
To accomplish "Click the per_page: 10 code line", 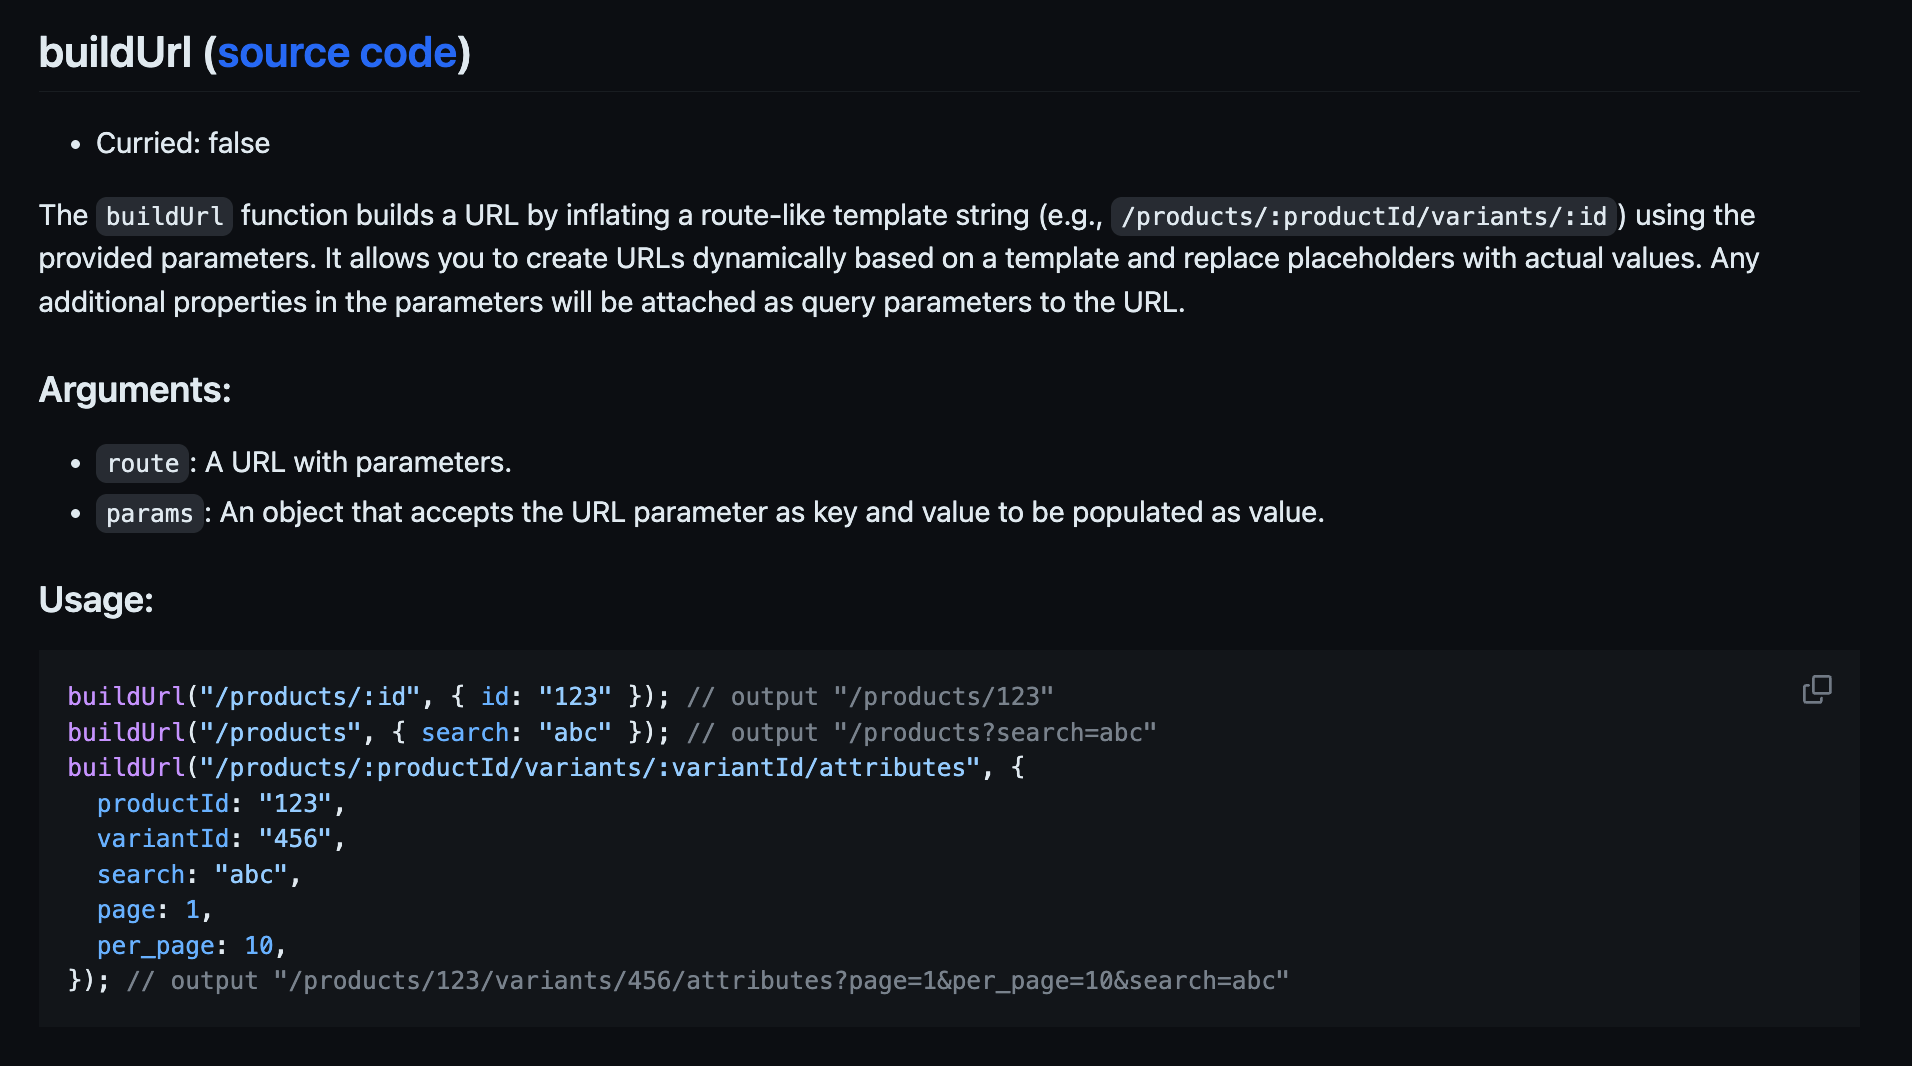I will click(190, 945).
